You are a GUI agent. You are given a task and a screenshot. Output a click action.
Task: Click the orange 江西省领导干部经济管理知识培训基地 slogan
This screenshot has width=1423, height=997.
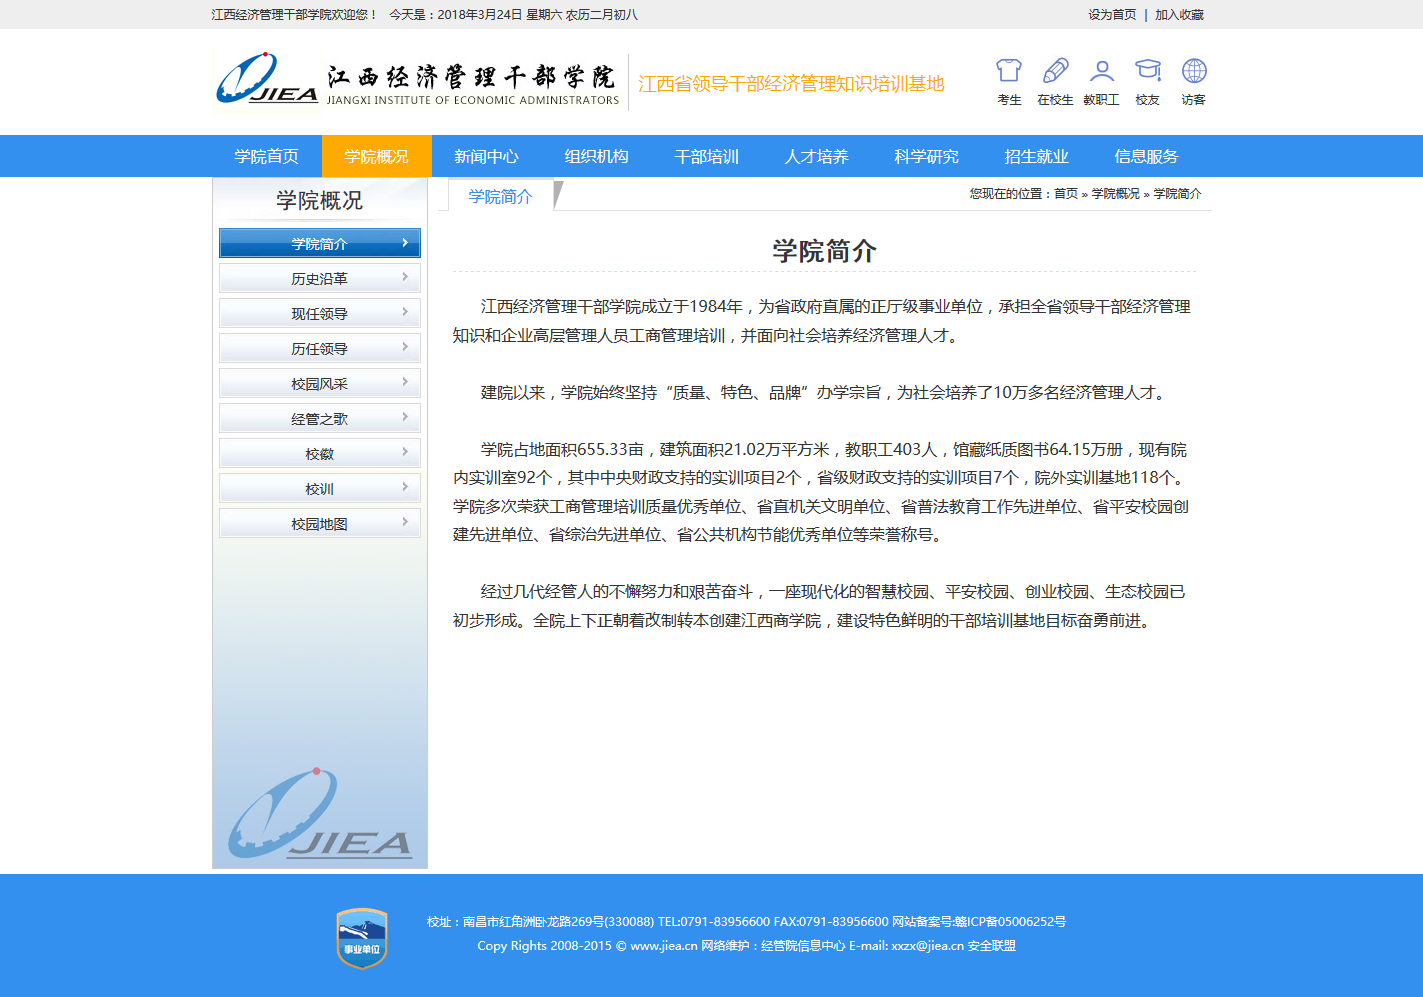pos(792,84)
